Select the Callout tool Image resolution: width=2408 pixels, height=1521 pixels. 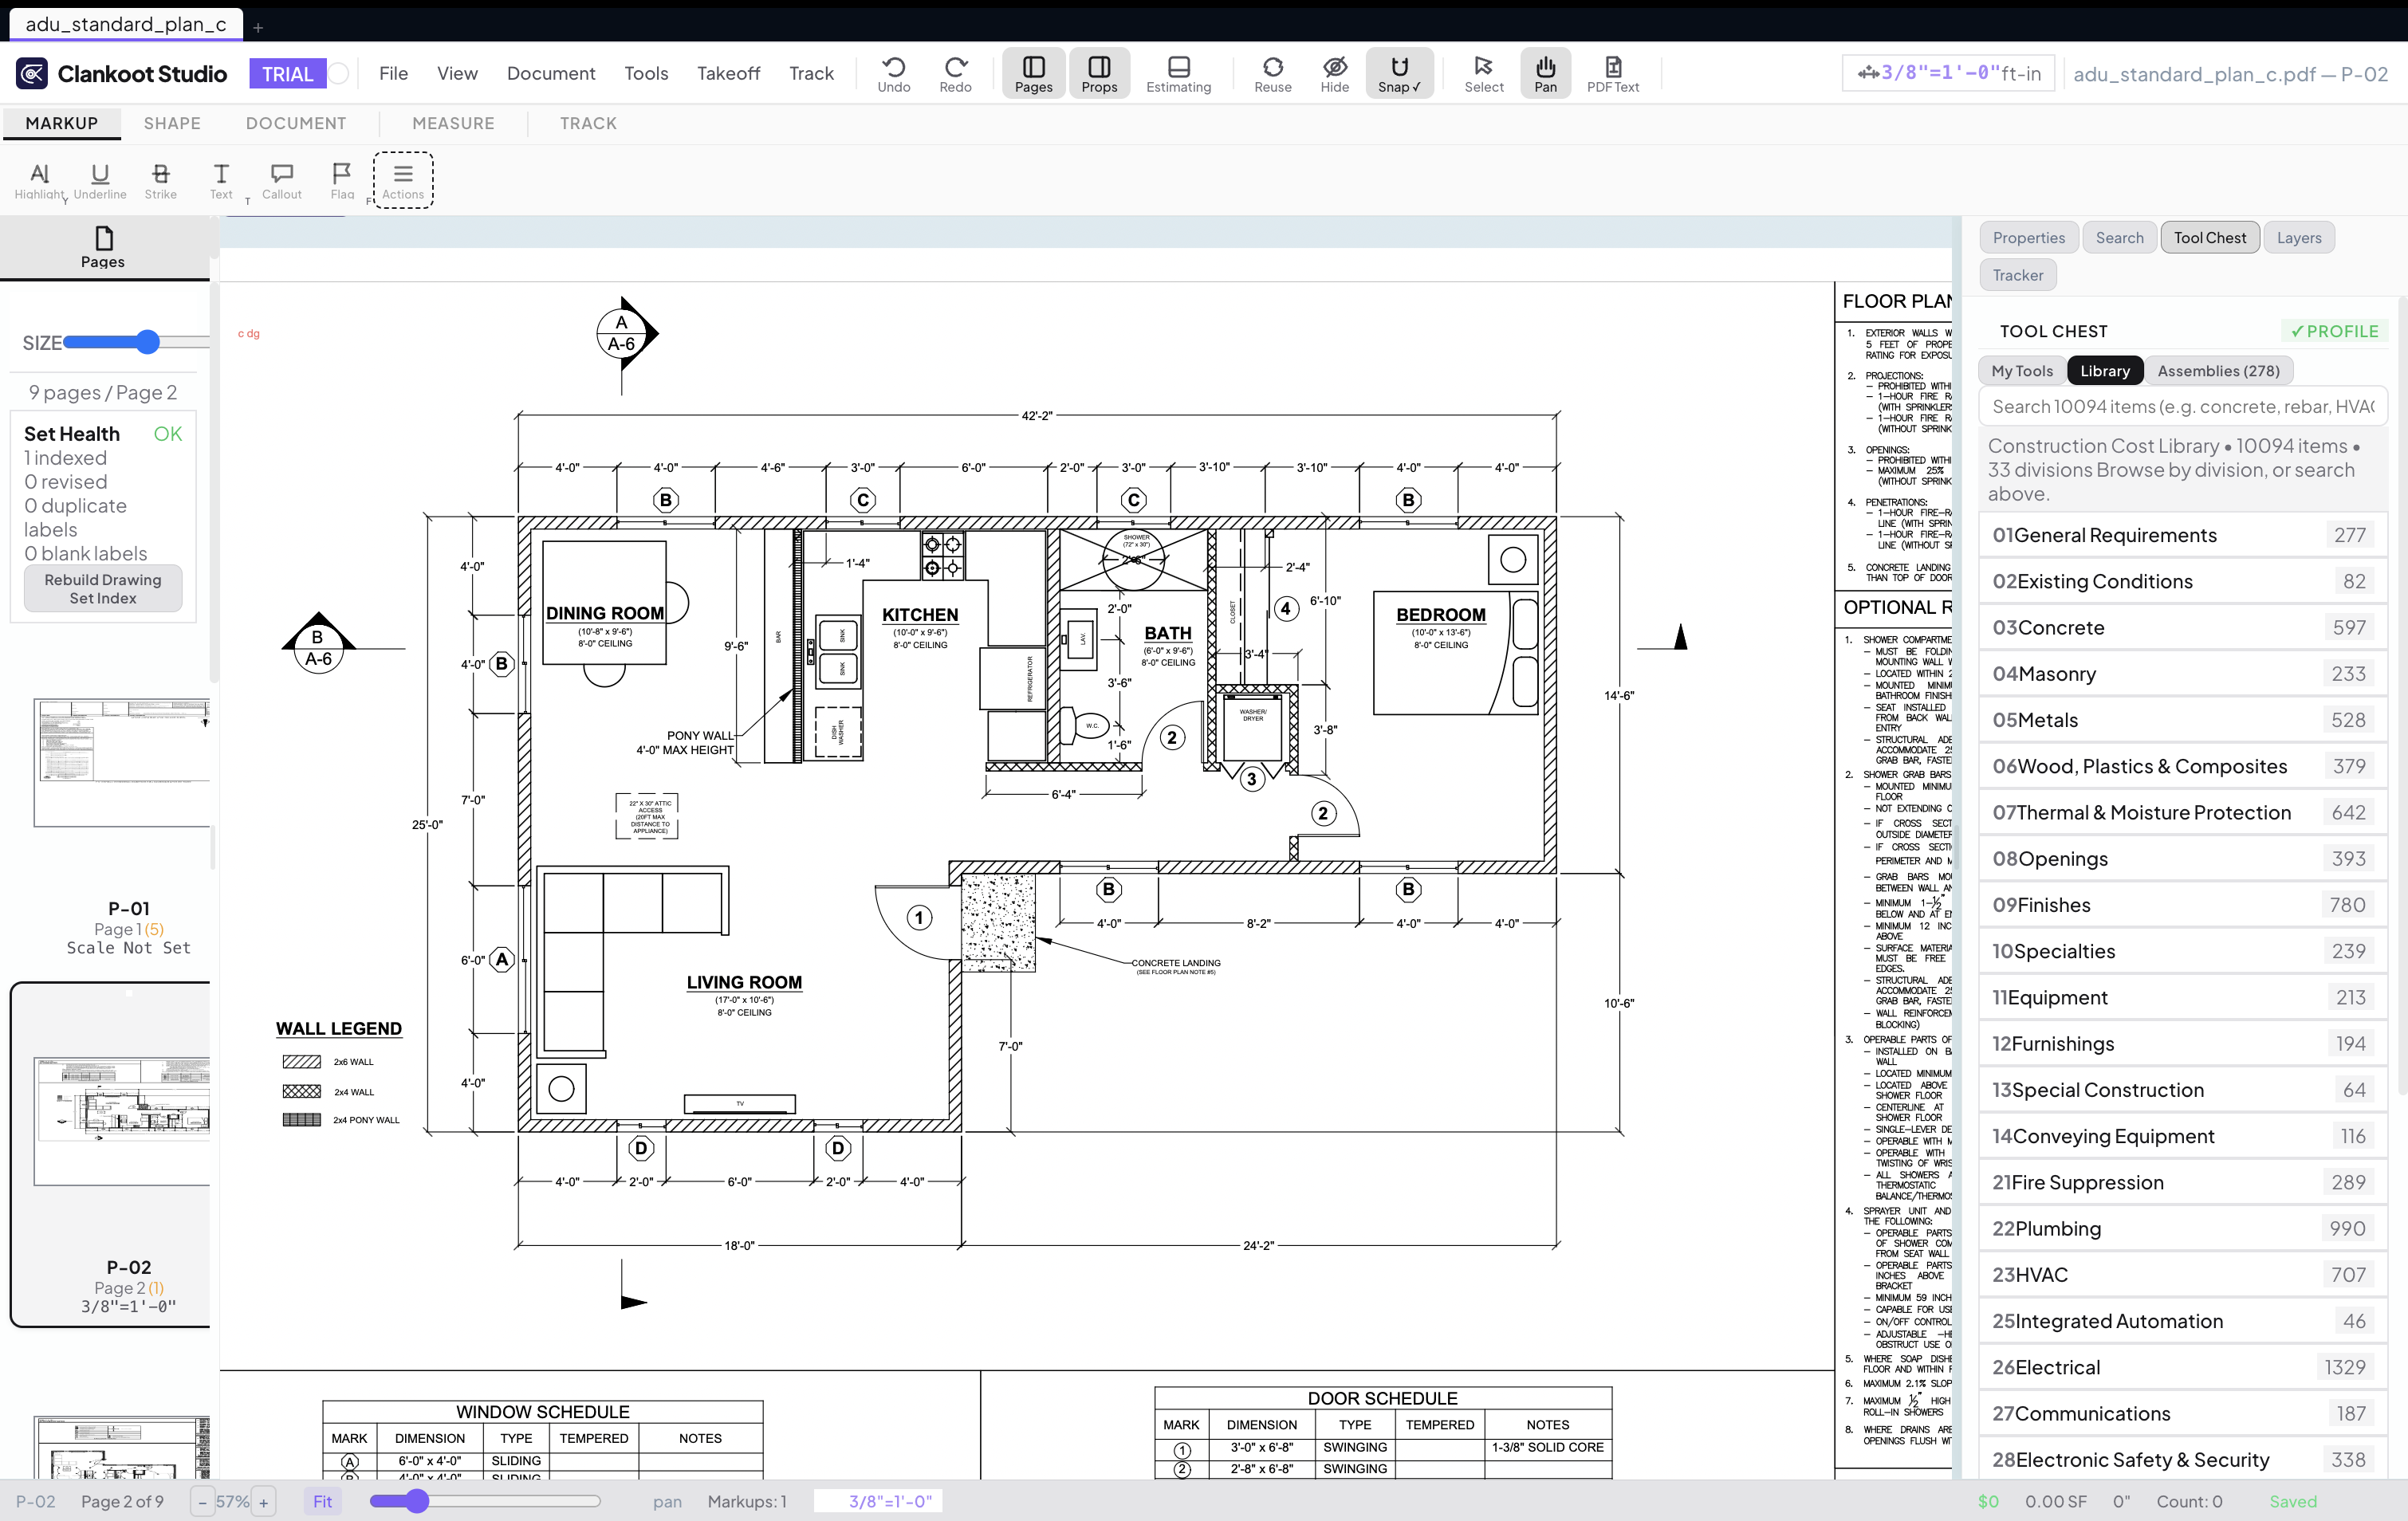282,180
